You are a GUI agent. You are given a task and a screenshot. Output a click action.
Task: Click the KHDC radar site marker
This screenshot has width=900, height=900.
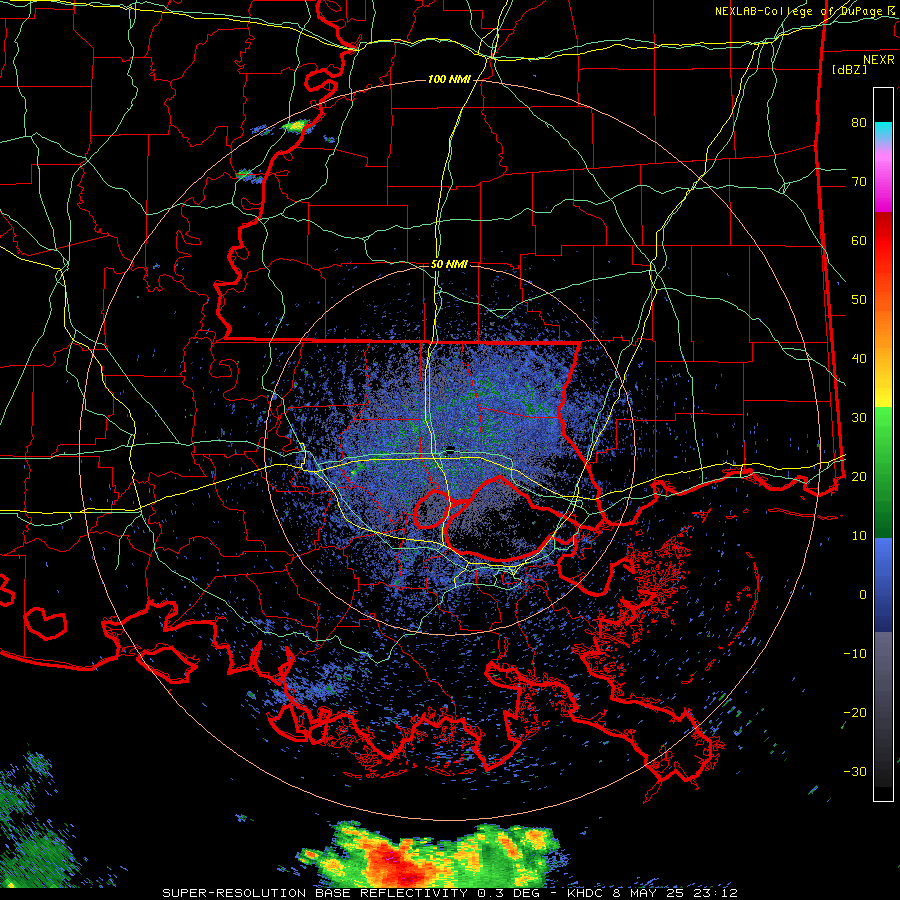click(451, 449)
